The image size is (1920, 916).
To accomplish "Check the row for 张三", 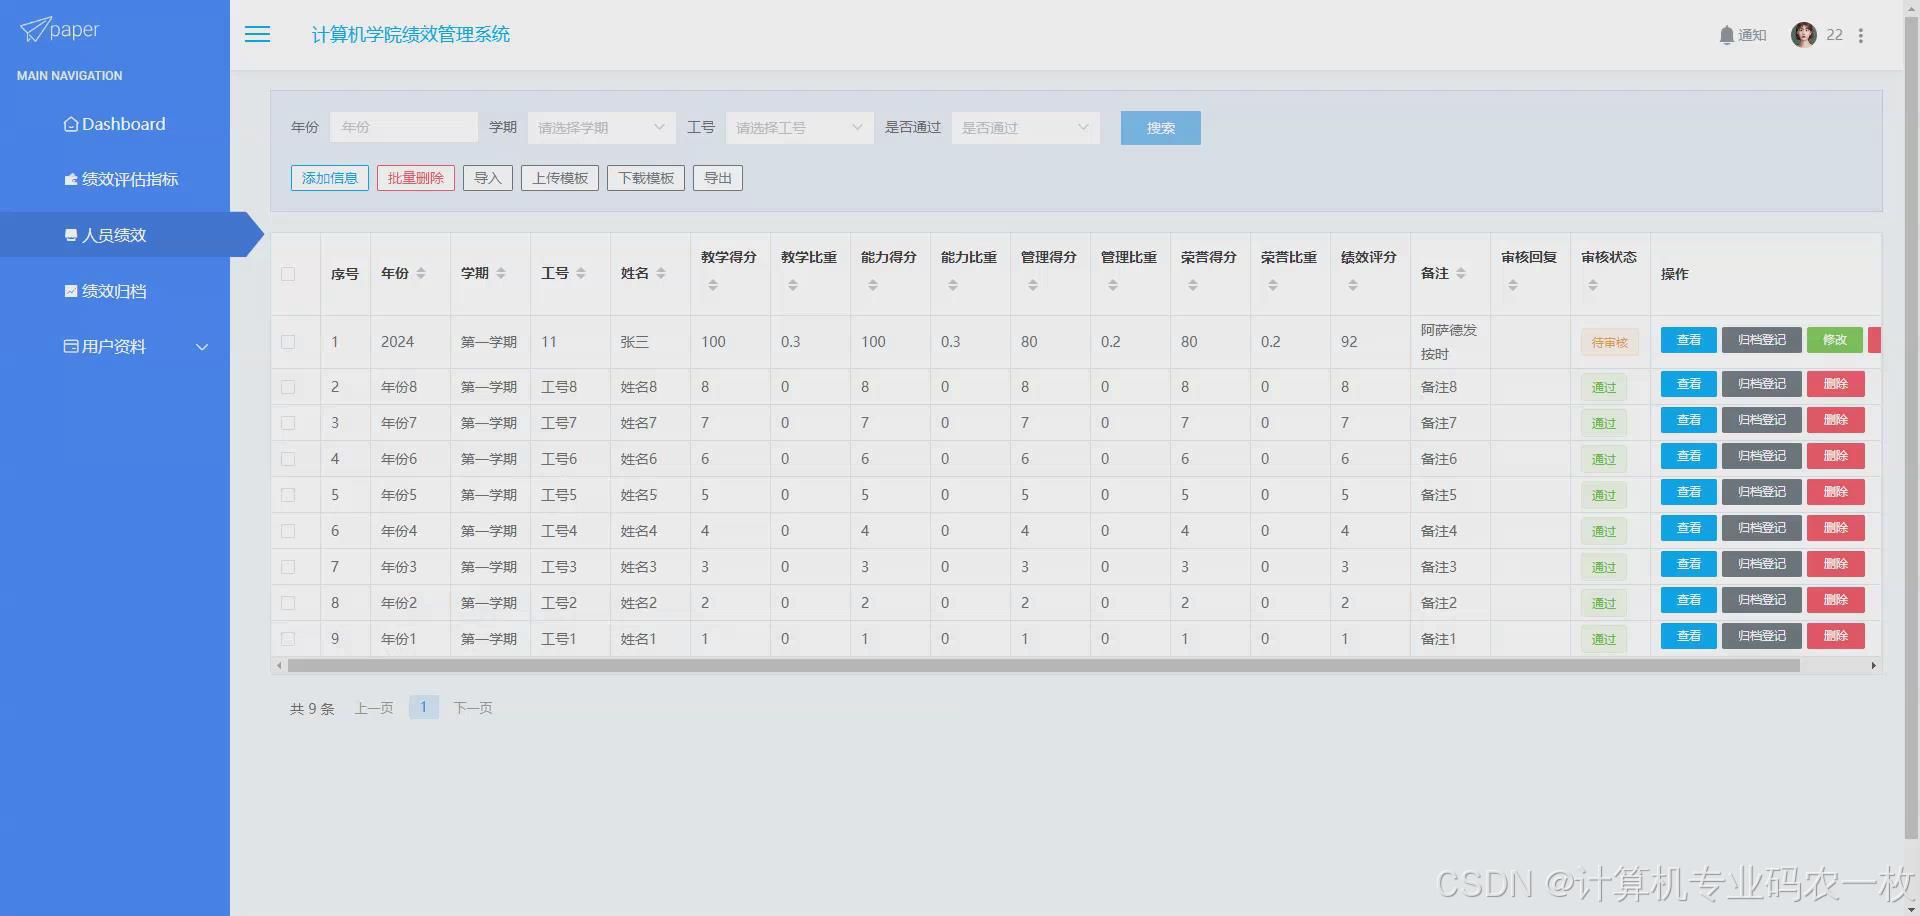I will click(288, 342).
